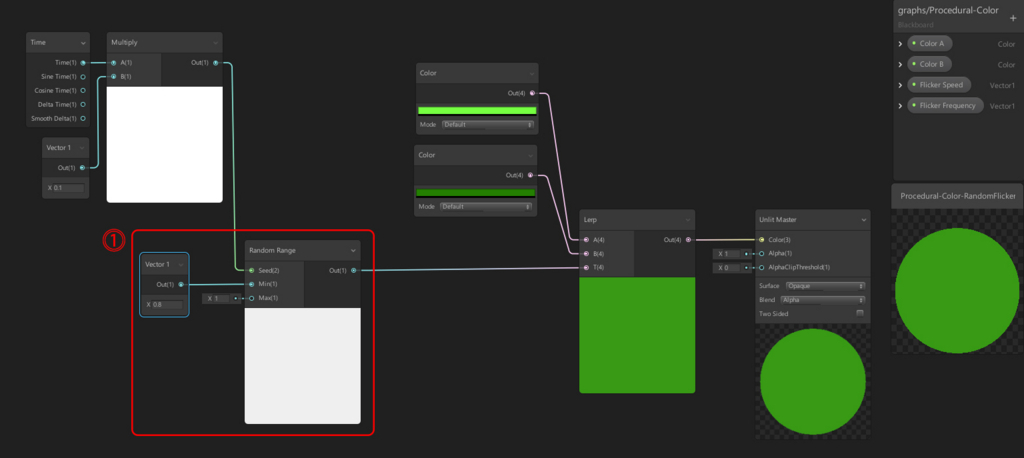Click the Out(1) port on Multiply node
Image resolution: width=1024 pixels, height=458 pixels.
tap(216, 63)
